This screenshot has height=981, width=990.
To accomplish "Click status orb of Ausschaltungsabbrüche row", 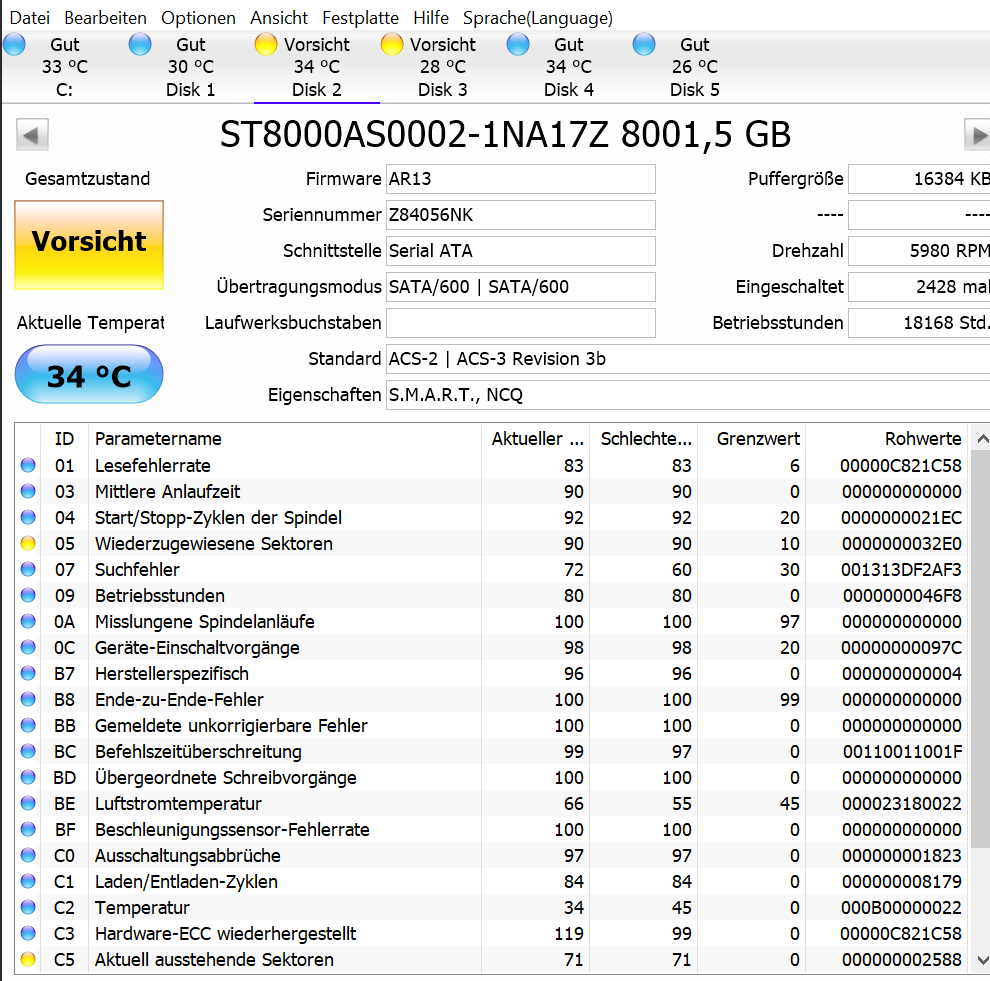I will coord(28,855).
